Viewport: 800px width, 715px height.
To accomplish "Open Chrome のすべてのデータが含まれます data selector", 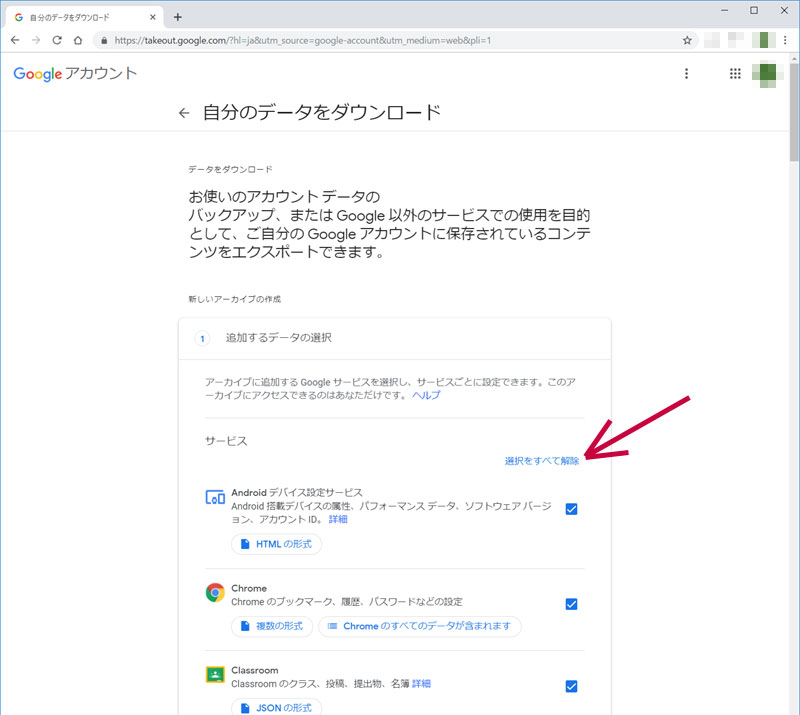I will [x=419, y=626].
